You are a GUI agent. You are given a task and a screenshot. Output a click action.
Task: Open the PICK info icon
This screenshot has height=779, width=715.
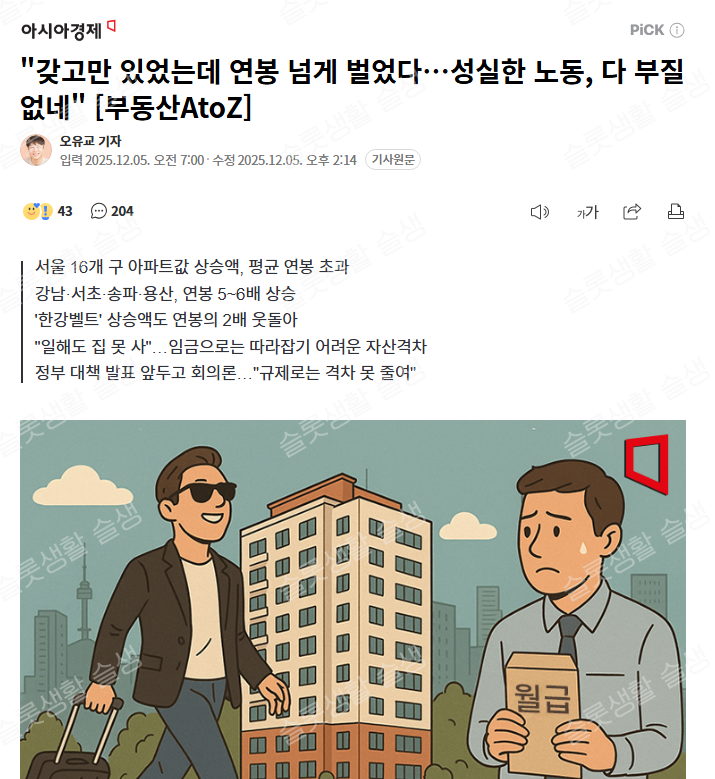(677, 30)
